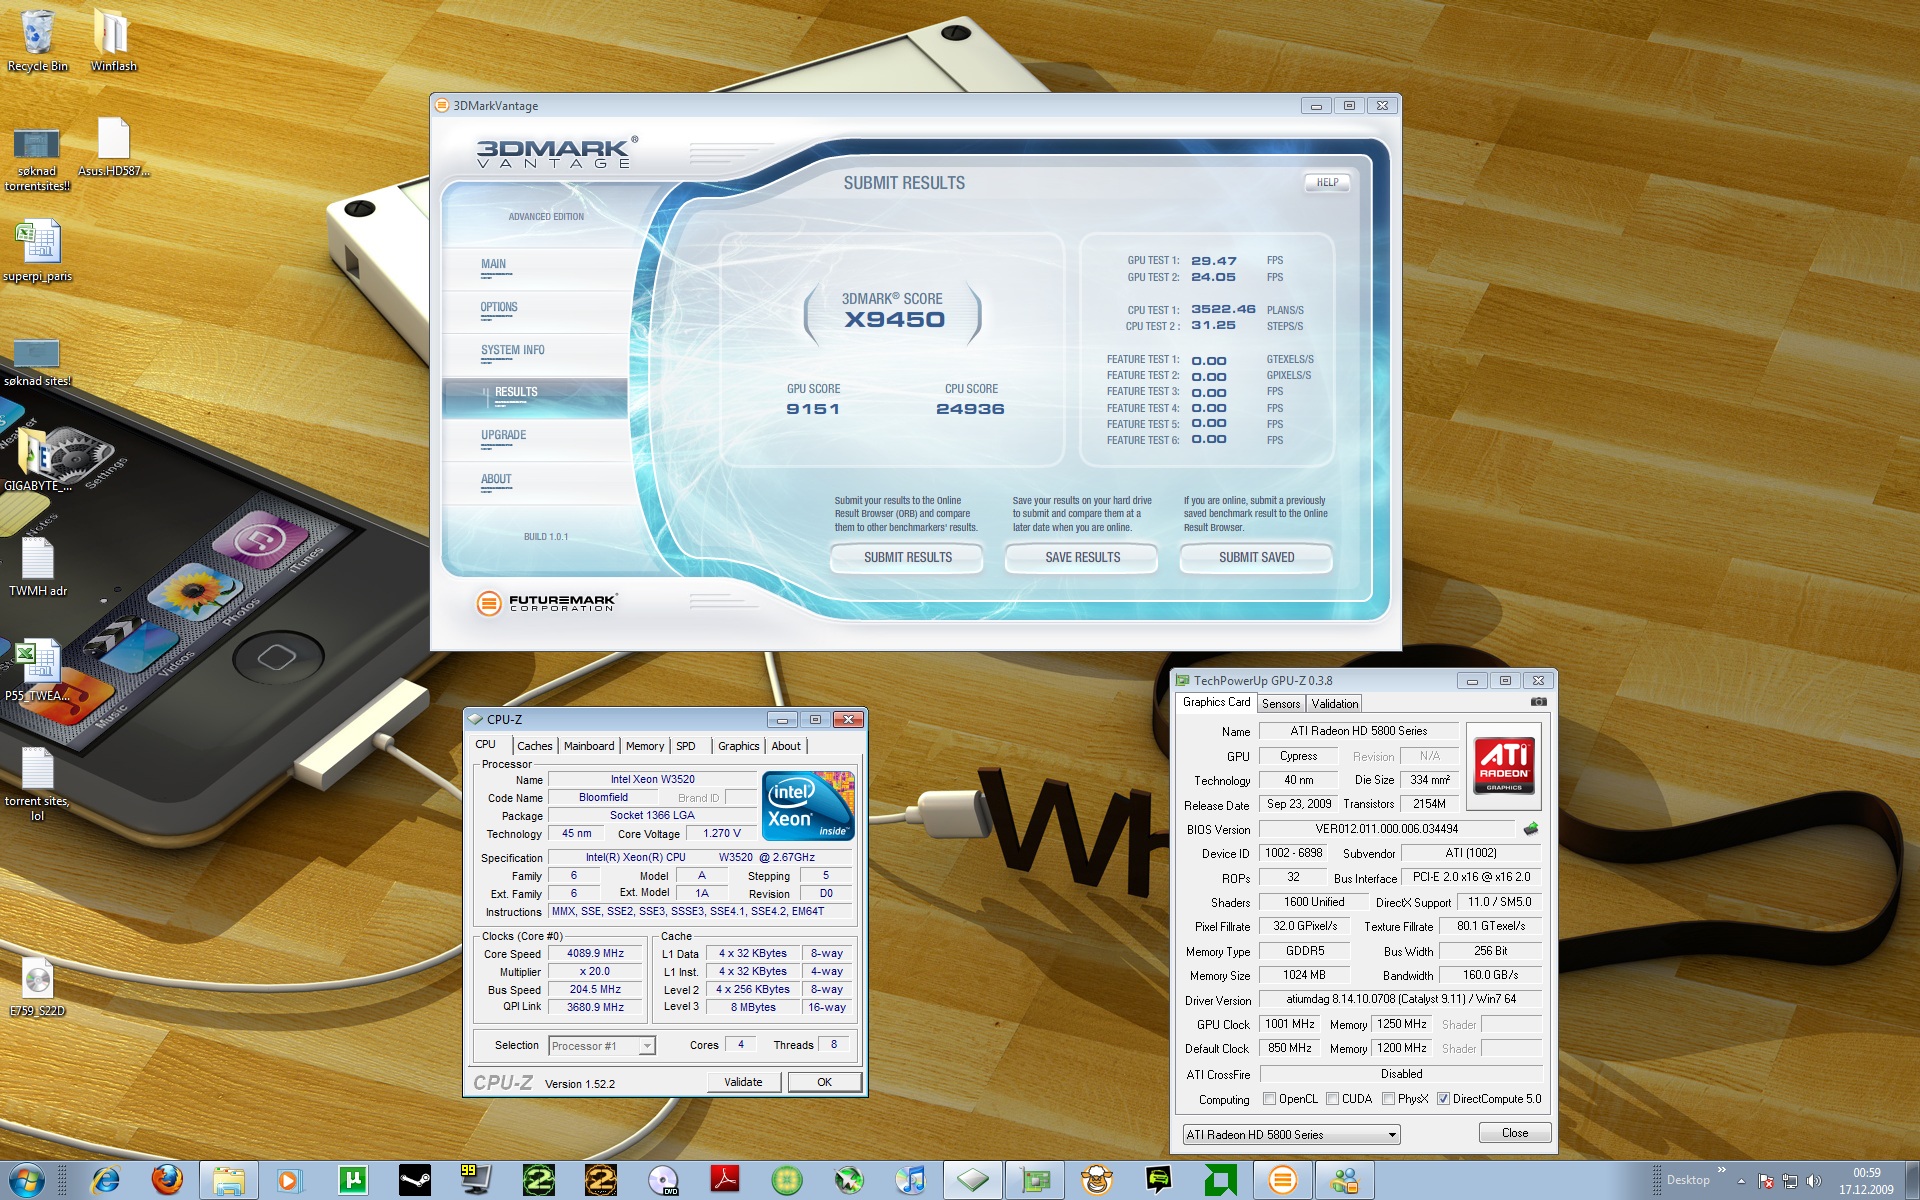Viewport: 1920px width, 1200px height.
Task: Switch to the Mainboard tab in CPU-Z
Action: pyautogui.click(x=589, y=746)
